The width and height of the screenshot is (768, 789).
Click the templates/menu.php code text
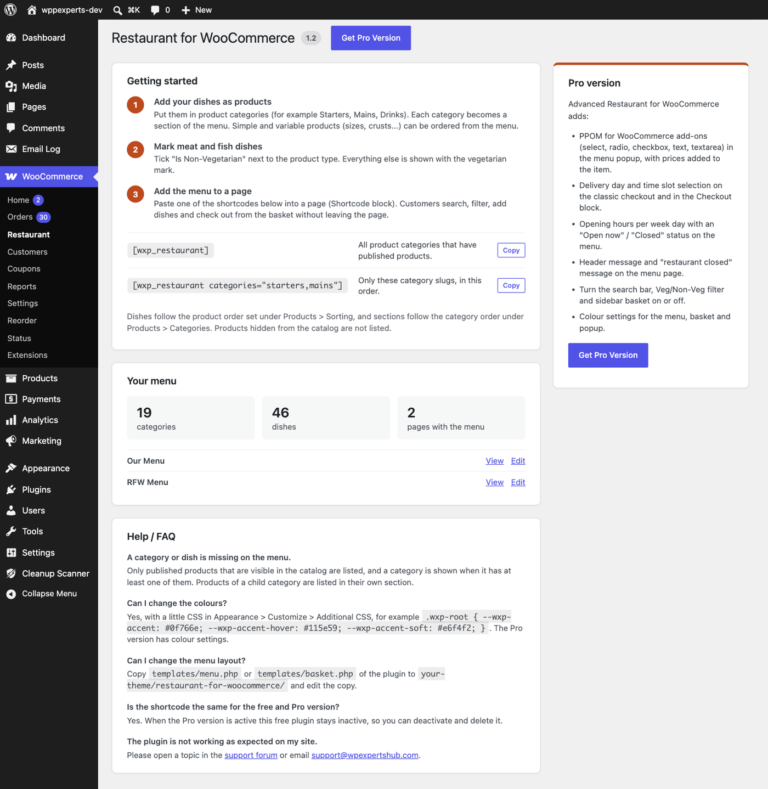click(195, 674)
